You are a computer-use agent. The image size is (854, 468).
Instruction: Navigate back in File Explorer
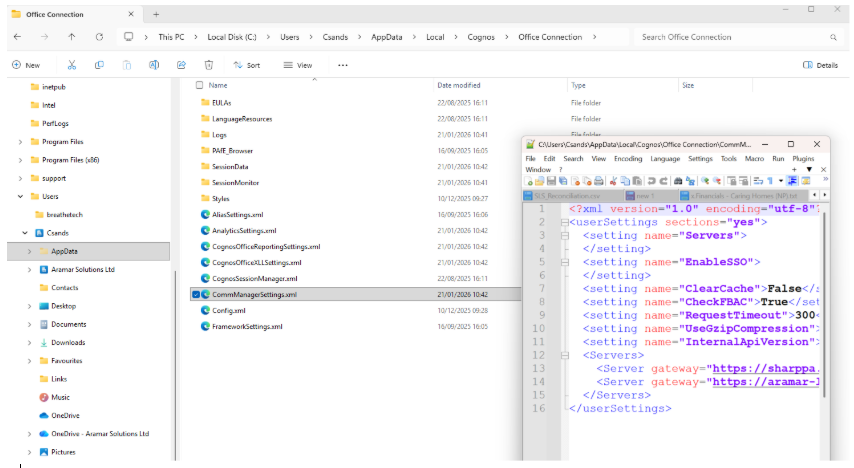(17, 37)
